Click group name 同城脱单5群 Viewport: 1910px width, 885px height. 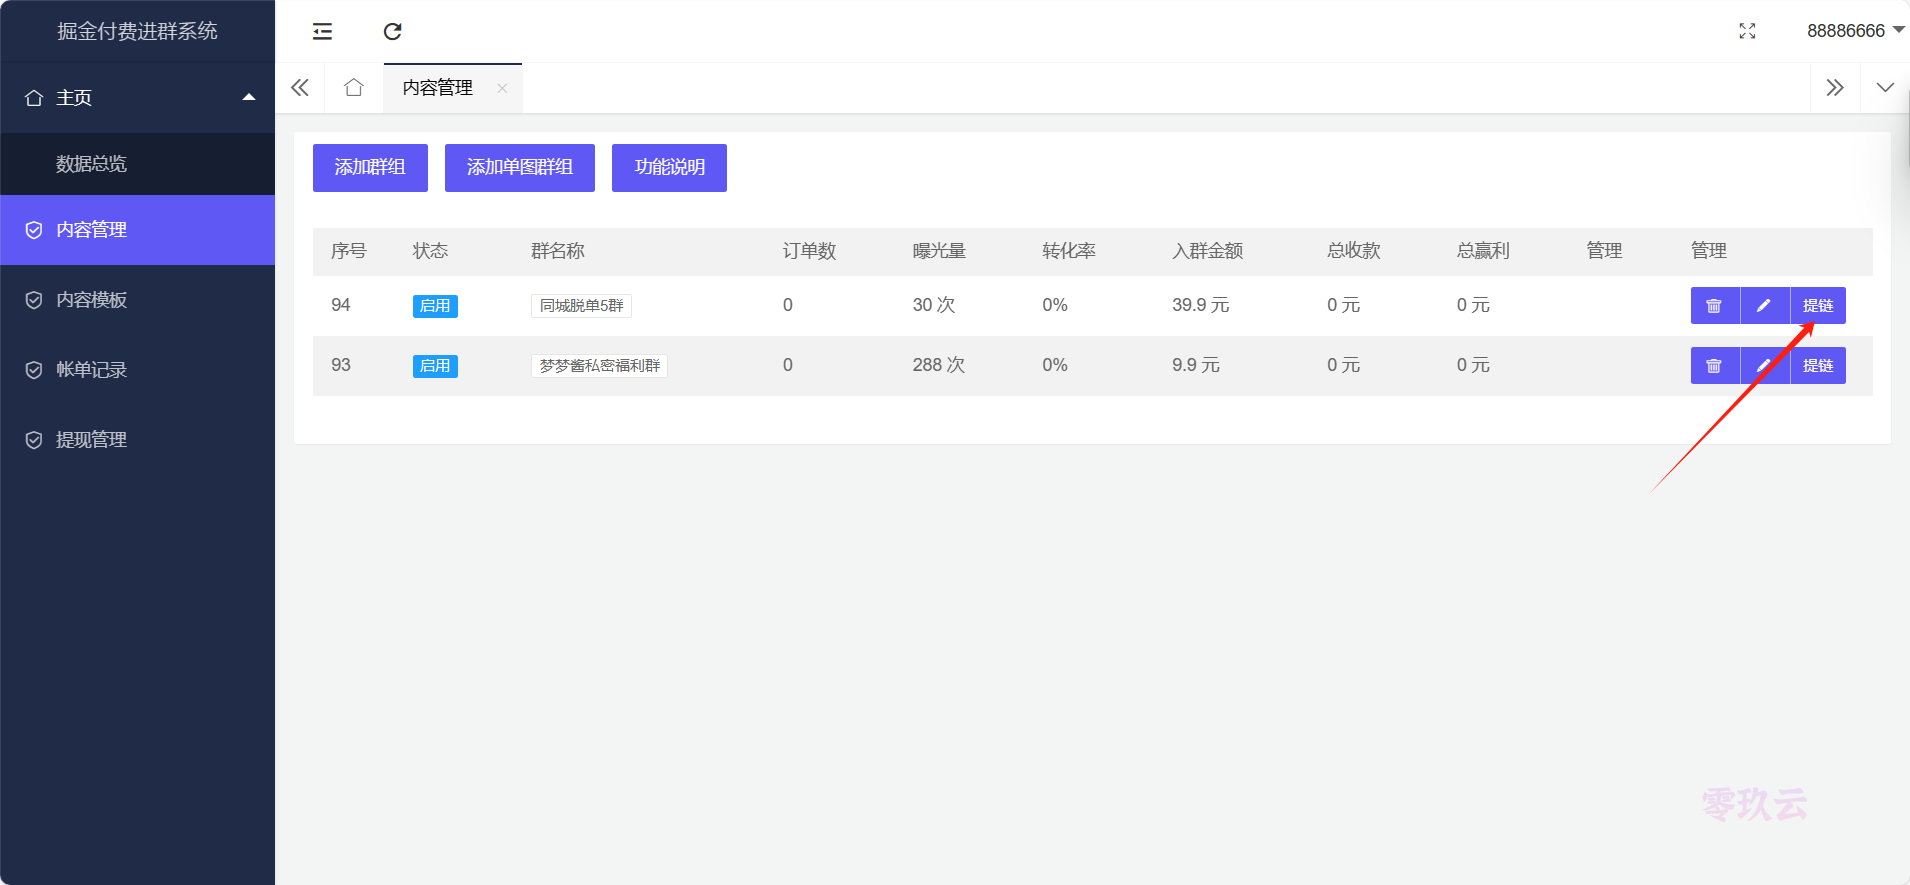(x=581, y=306)
